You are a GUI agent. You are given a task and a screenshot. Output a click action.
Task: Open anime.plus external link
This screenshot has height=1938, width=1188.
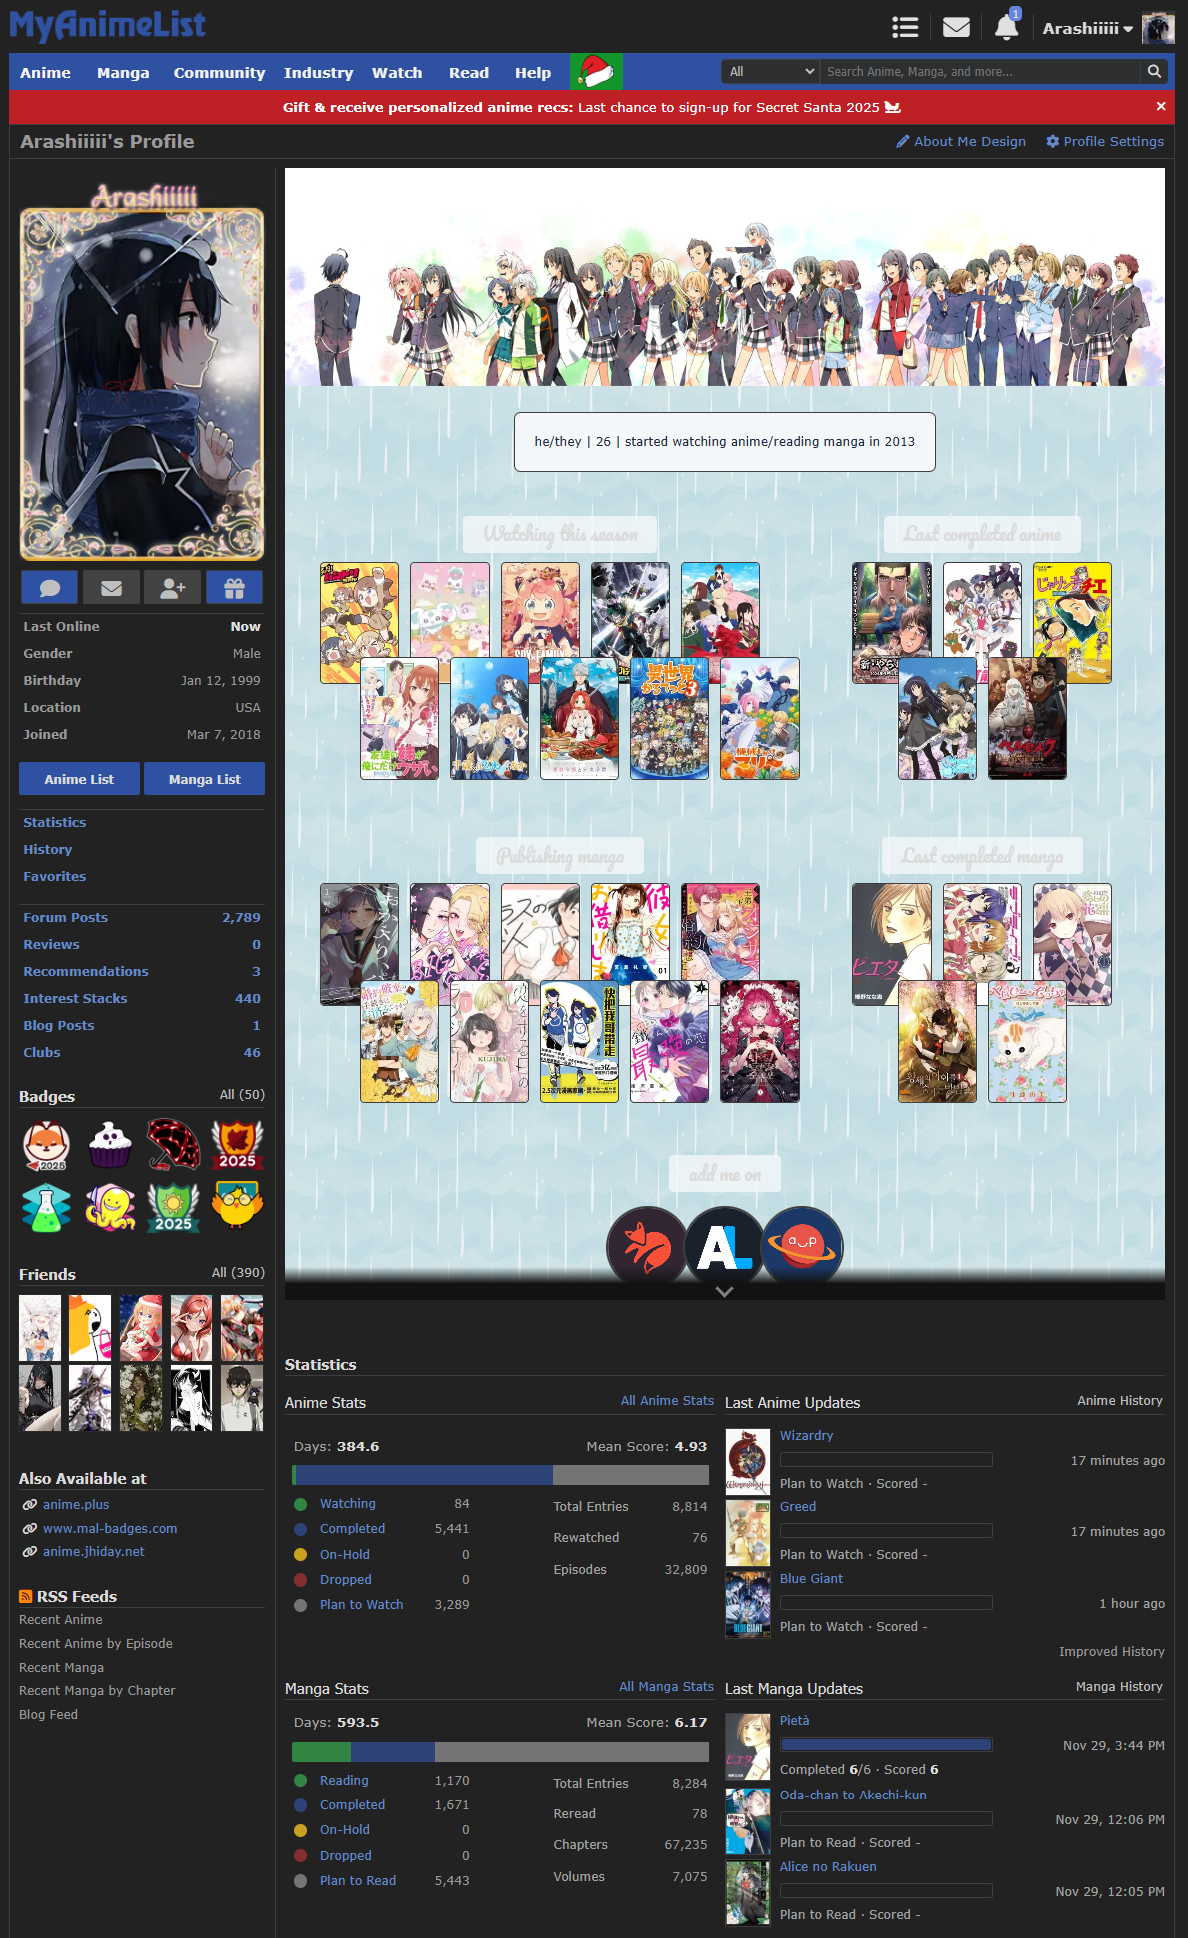pyautogui.click(x=76, y=1504)
